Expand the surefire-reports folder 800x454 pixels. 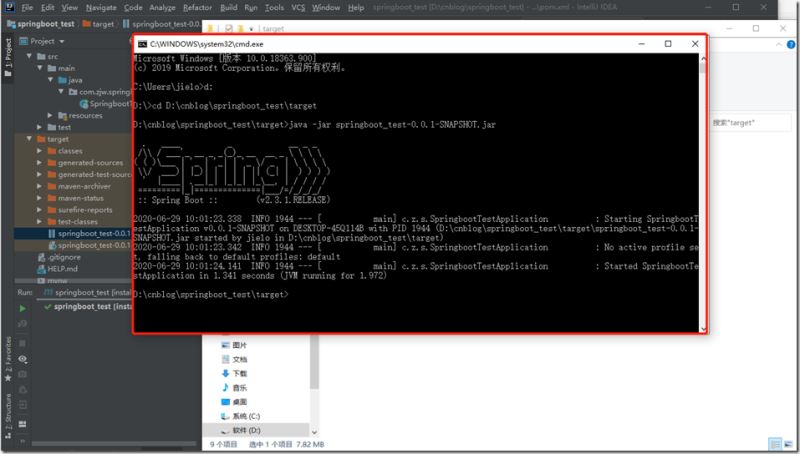coord(39,210)
